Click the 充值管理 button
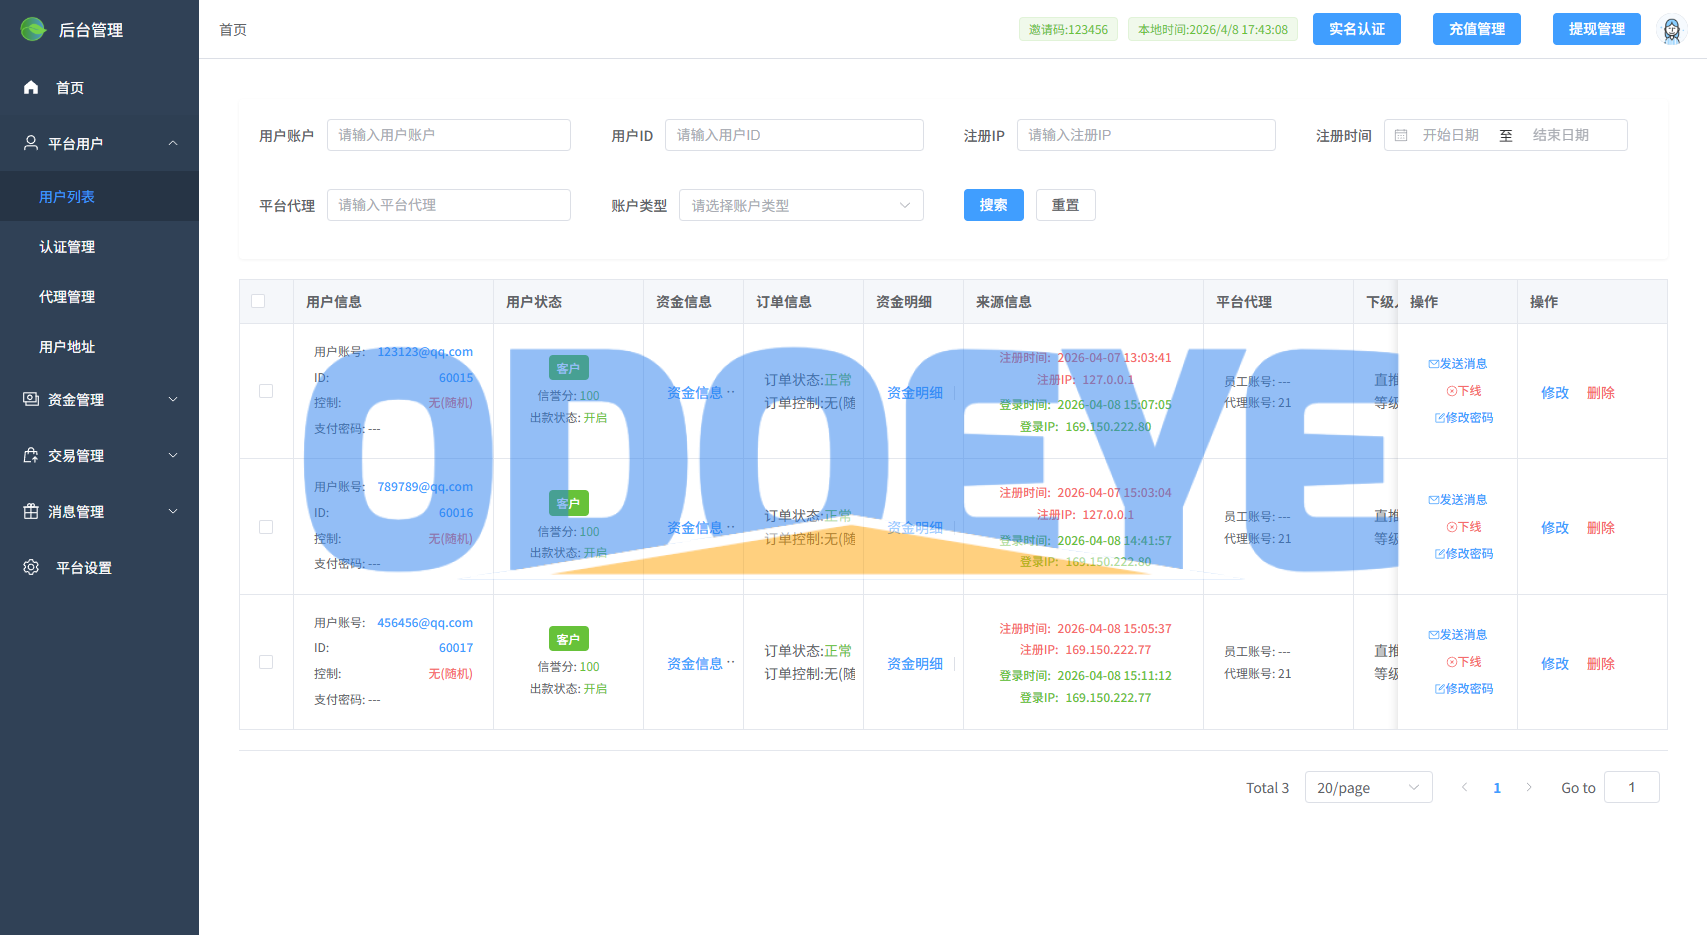Viewport: 1707px width, 935px height. click(1477, 29)
